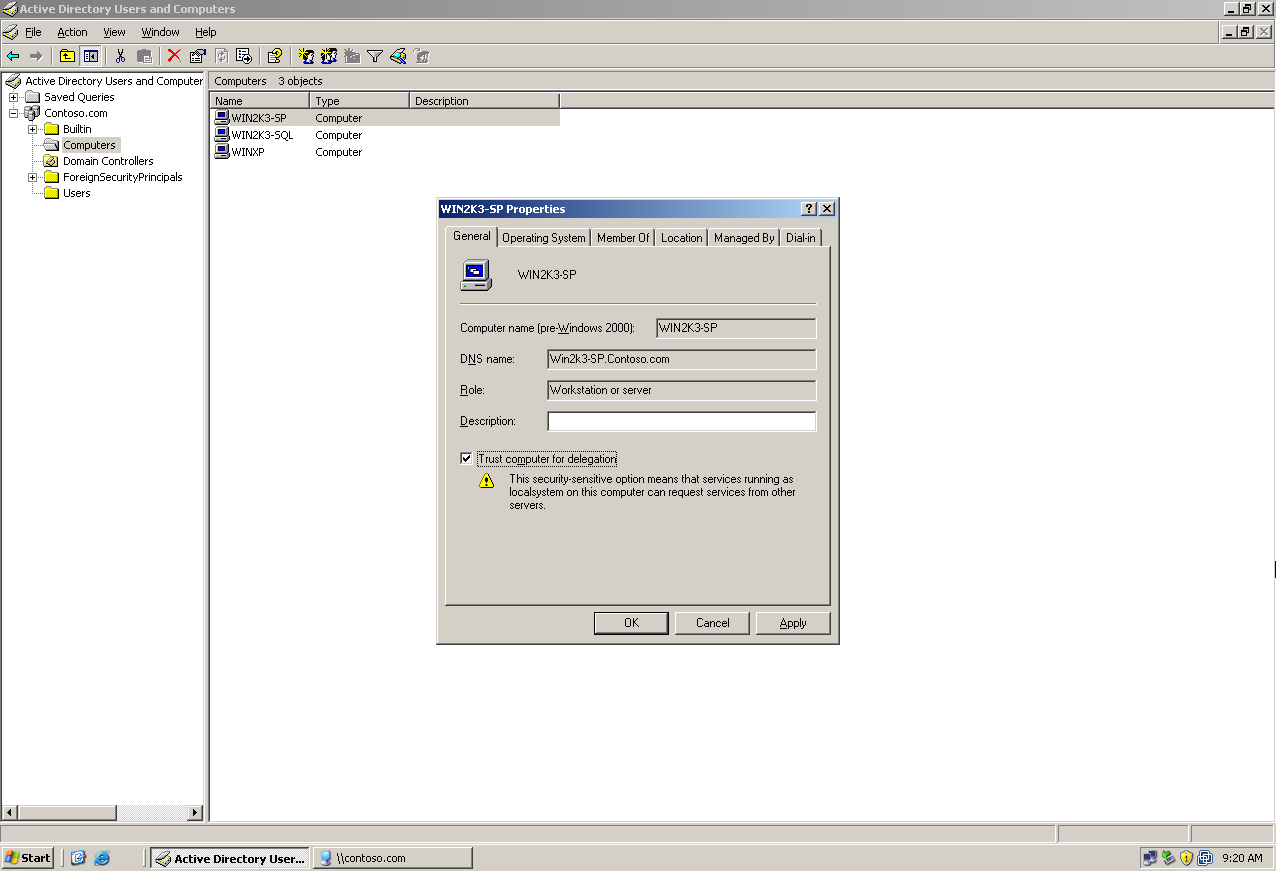The width and height of the screenshot is (1276, 871).
Task: Toggle the Show/Hide Console Tree icon
Action: [x=91, y=56]
